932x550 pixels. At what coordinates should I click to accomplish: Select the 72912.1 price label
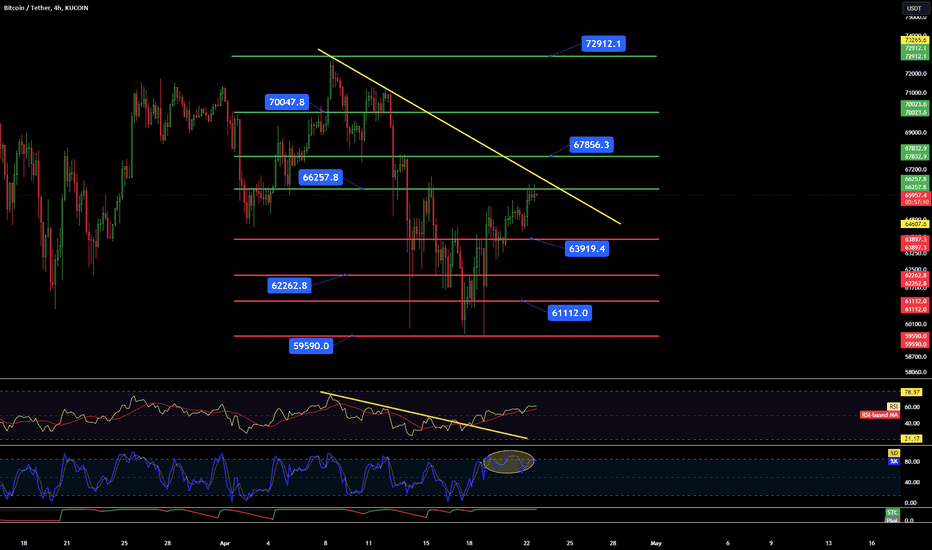[x=603, y=43]
